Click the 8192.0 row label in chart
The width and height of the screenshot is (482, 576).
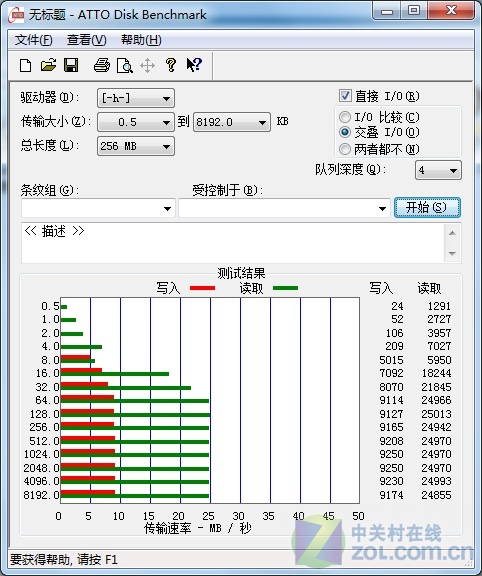click(42, 495)
